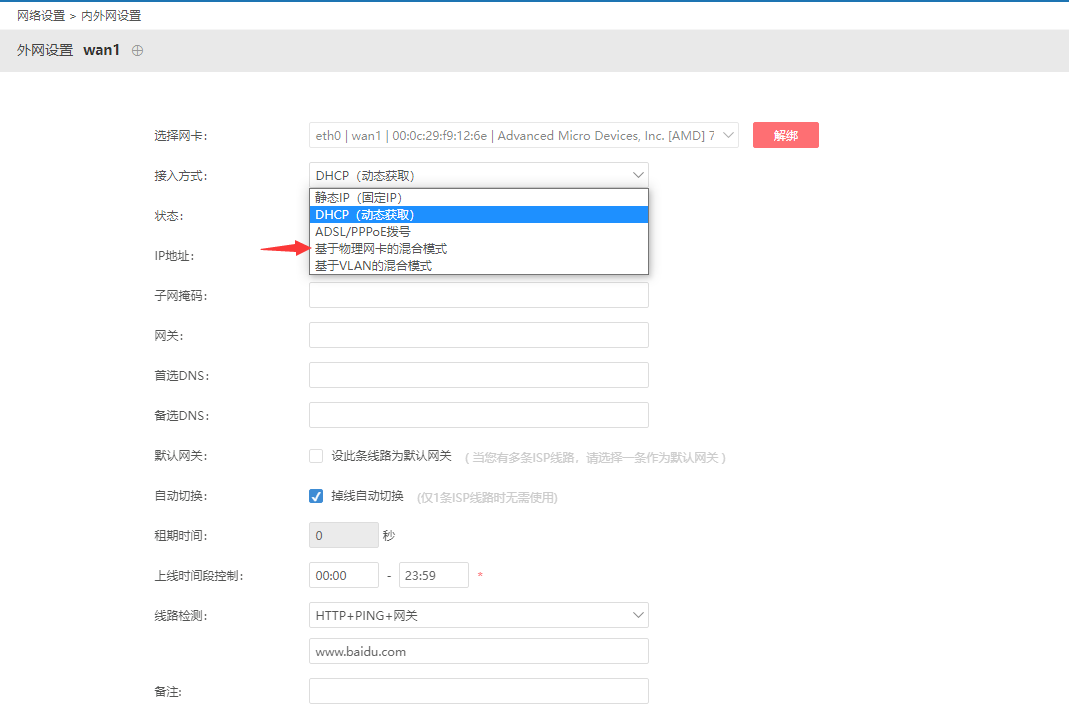
Task: Click 网络设置 breadcrumb link
Action: coord(41,16)
